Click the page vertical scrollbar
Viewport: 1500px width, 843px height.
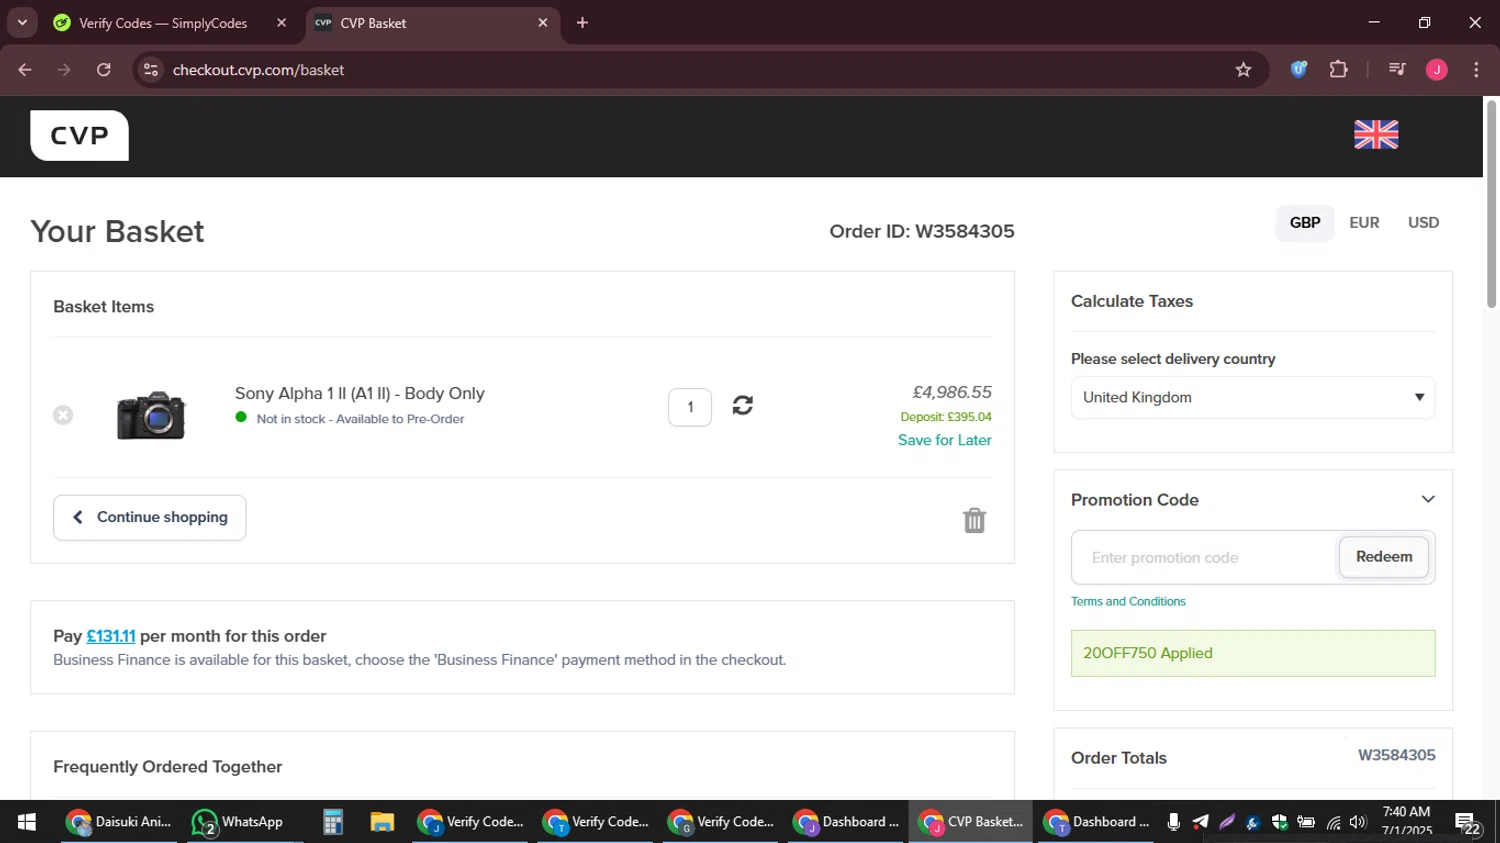pyautogui.click(x=1491, y=204)
